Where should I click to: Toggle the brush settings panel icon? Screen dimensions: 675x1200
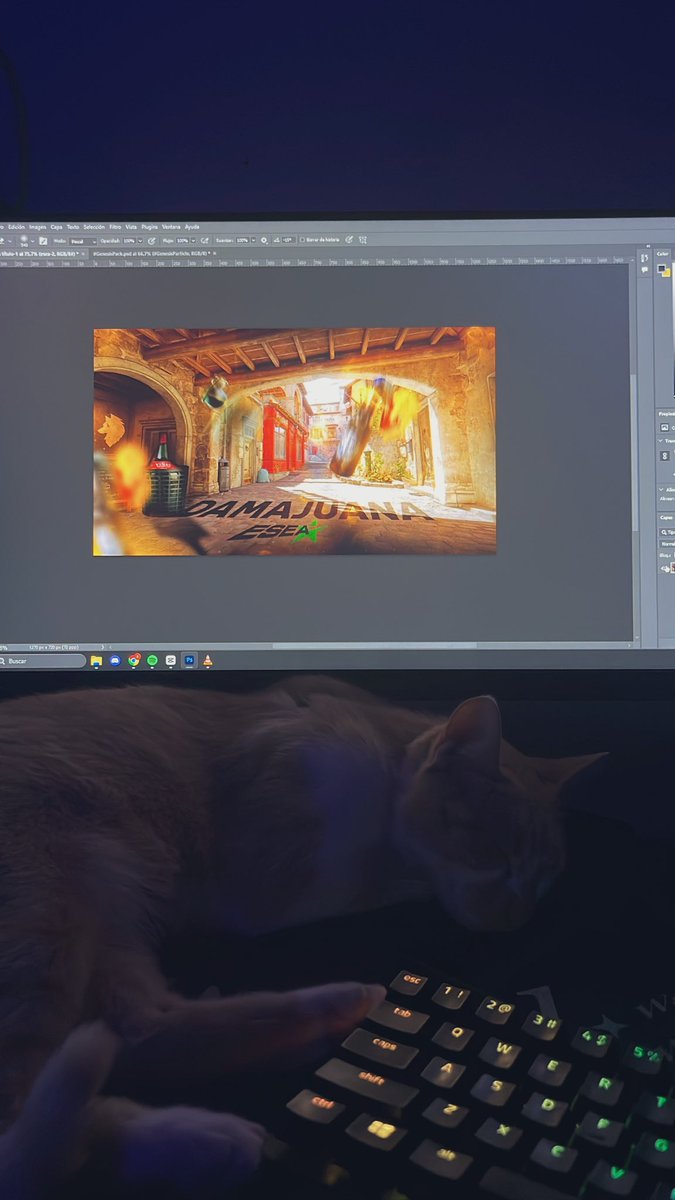click(x=43, y=241)
